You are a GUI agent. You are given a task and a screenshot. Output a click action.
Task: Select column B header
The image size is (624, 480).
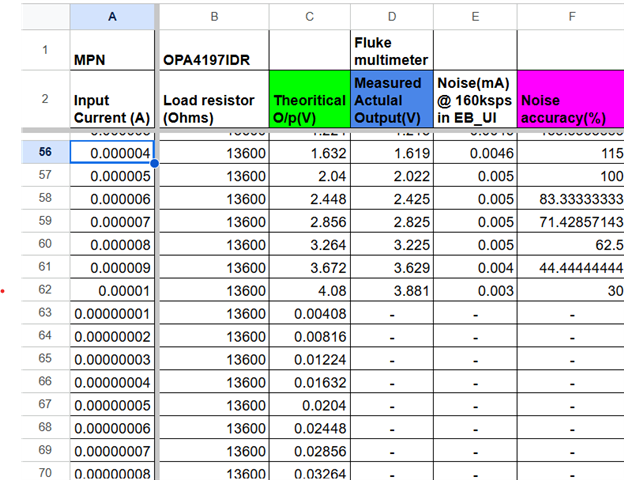[x=214, y=17]
